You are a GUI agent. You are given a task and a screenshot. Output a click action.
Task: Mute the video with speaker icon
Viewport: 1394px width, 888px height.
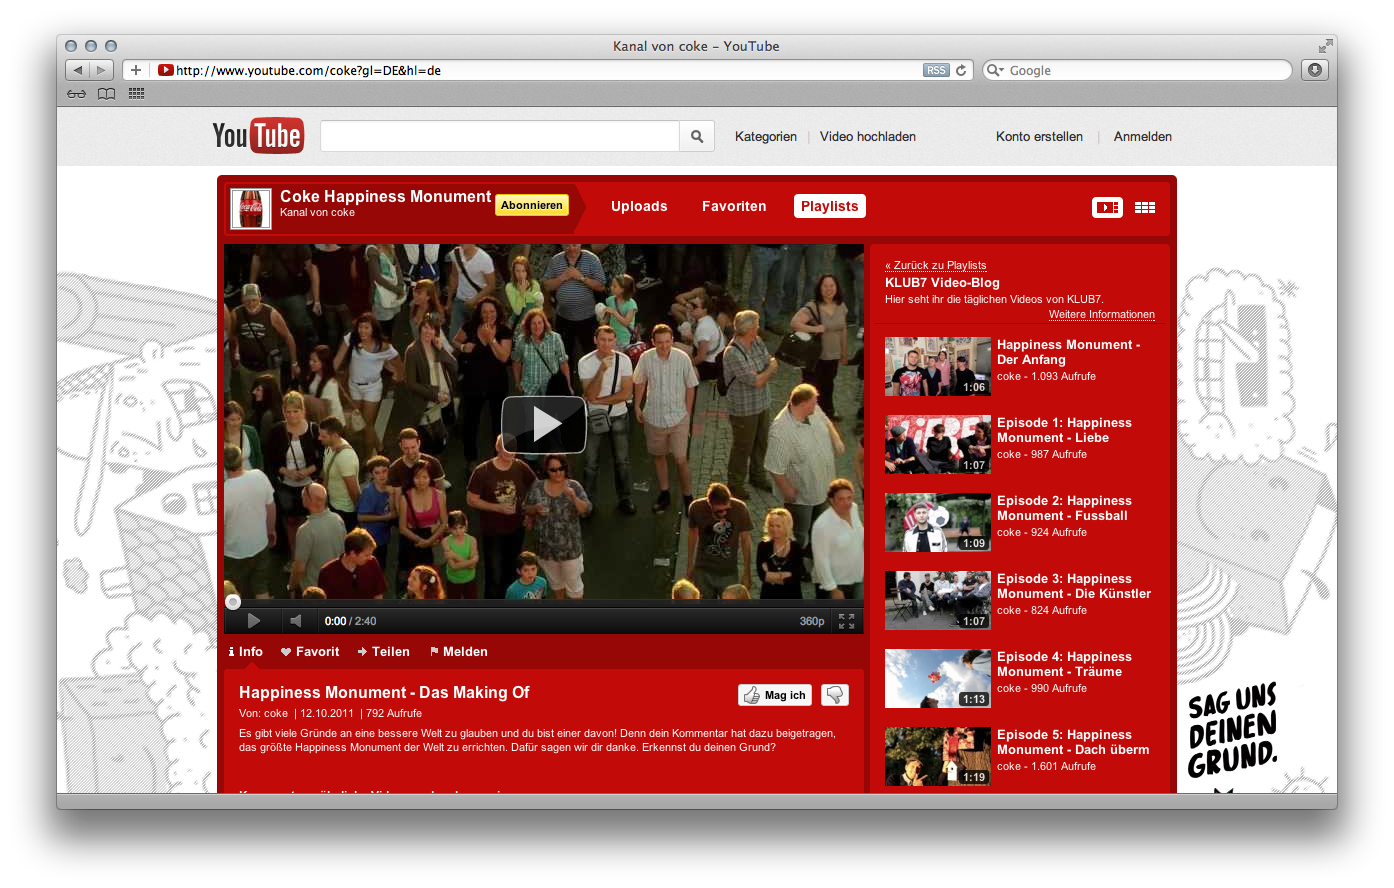pyautogui.click(x=296, y=621)
